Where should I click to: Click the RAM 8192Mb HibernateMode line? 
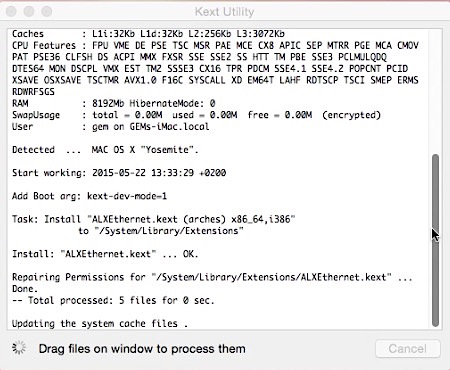pyautogui.click(x=114, y=103)
